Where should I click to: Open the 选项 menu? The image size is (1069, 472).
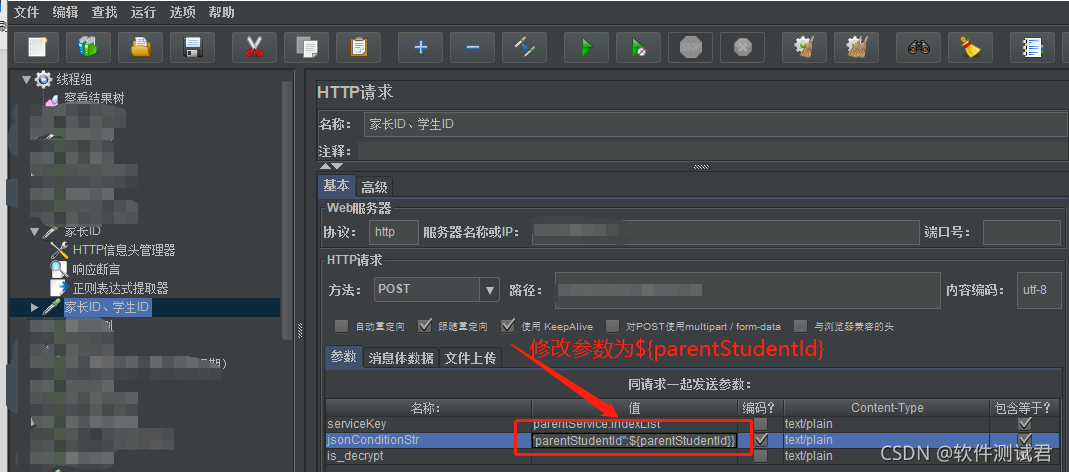tap(182, 12)
